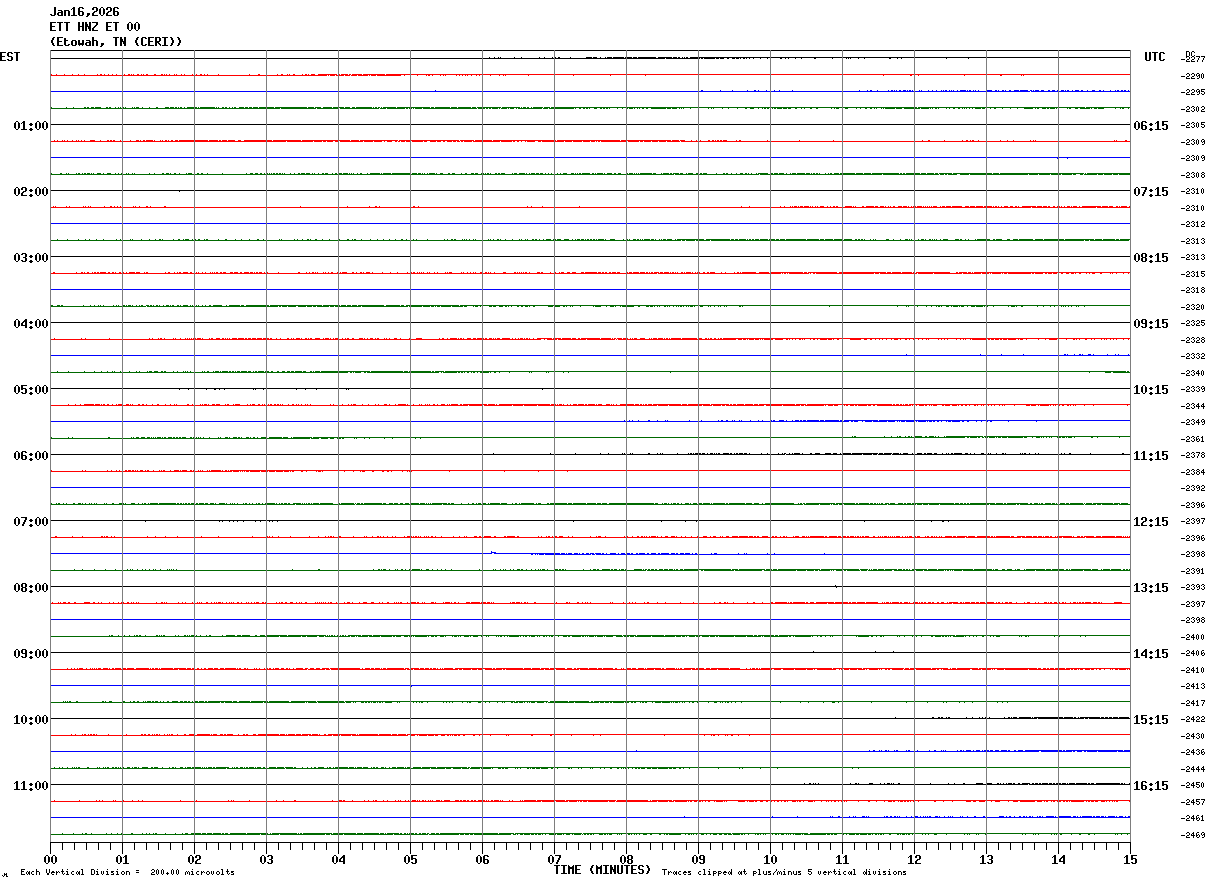
Task: Click the 08 minute mark on time axis
Action: 627,859
